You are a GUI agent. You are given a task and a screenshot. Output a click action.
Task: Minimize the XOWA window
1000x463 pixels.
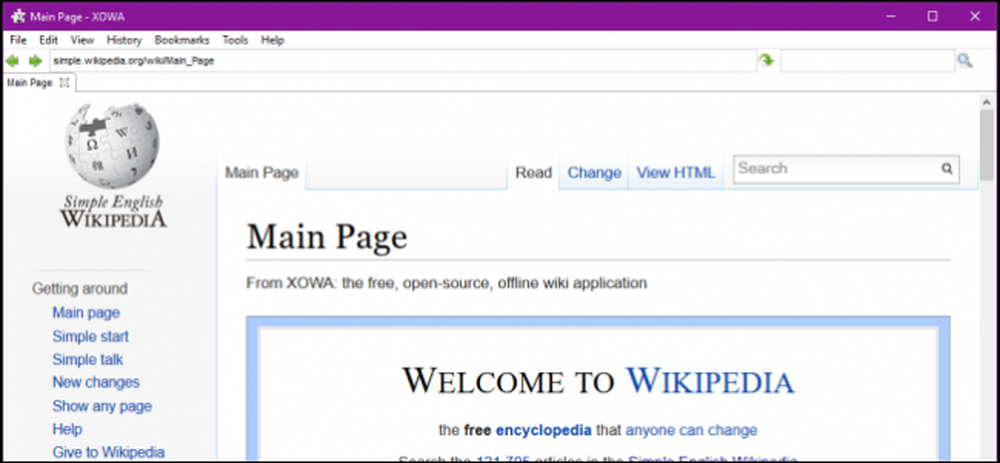tap(891, 17)
